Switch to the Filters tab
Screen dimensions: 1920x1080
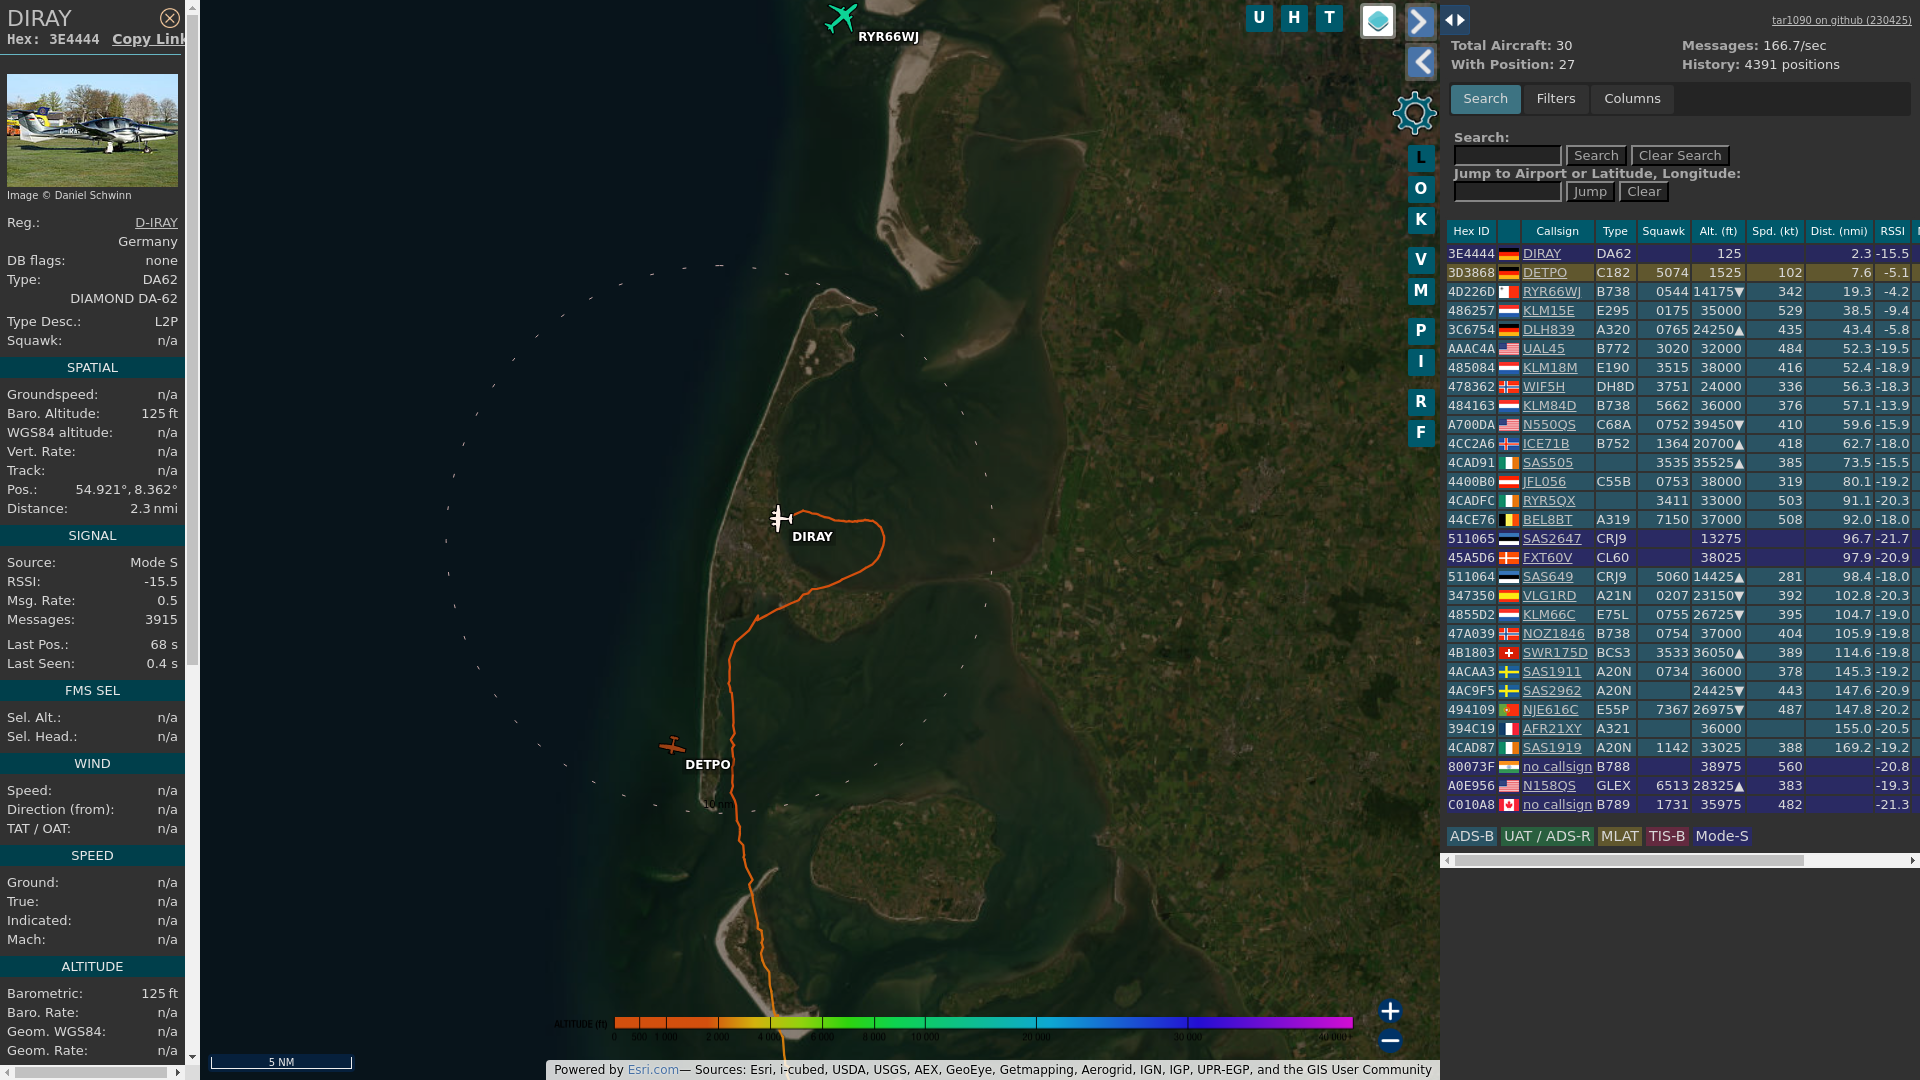point(1556,99)
